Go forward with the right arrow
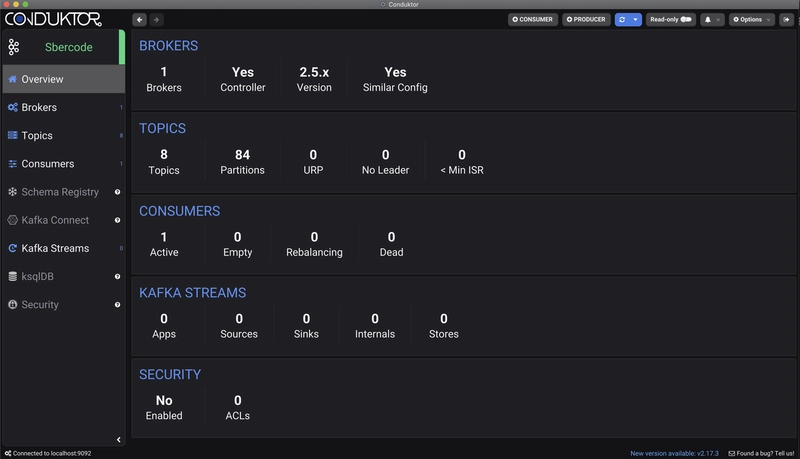 click(156, 19)
